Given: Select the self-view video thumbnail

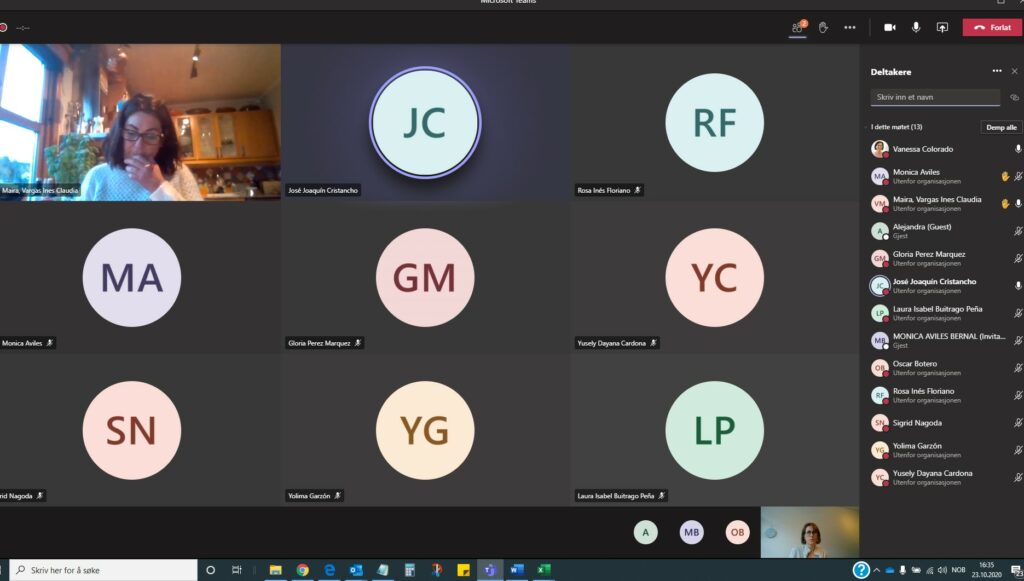Looking at the screenshot, I should click(x=809, y=532).
